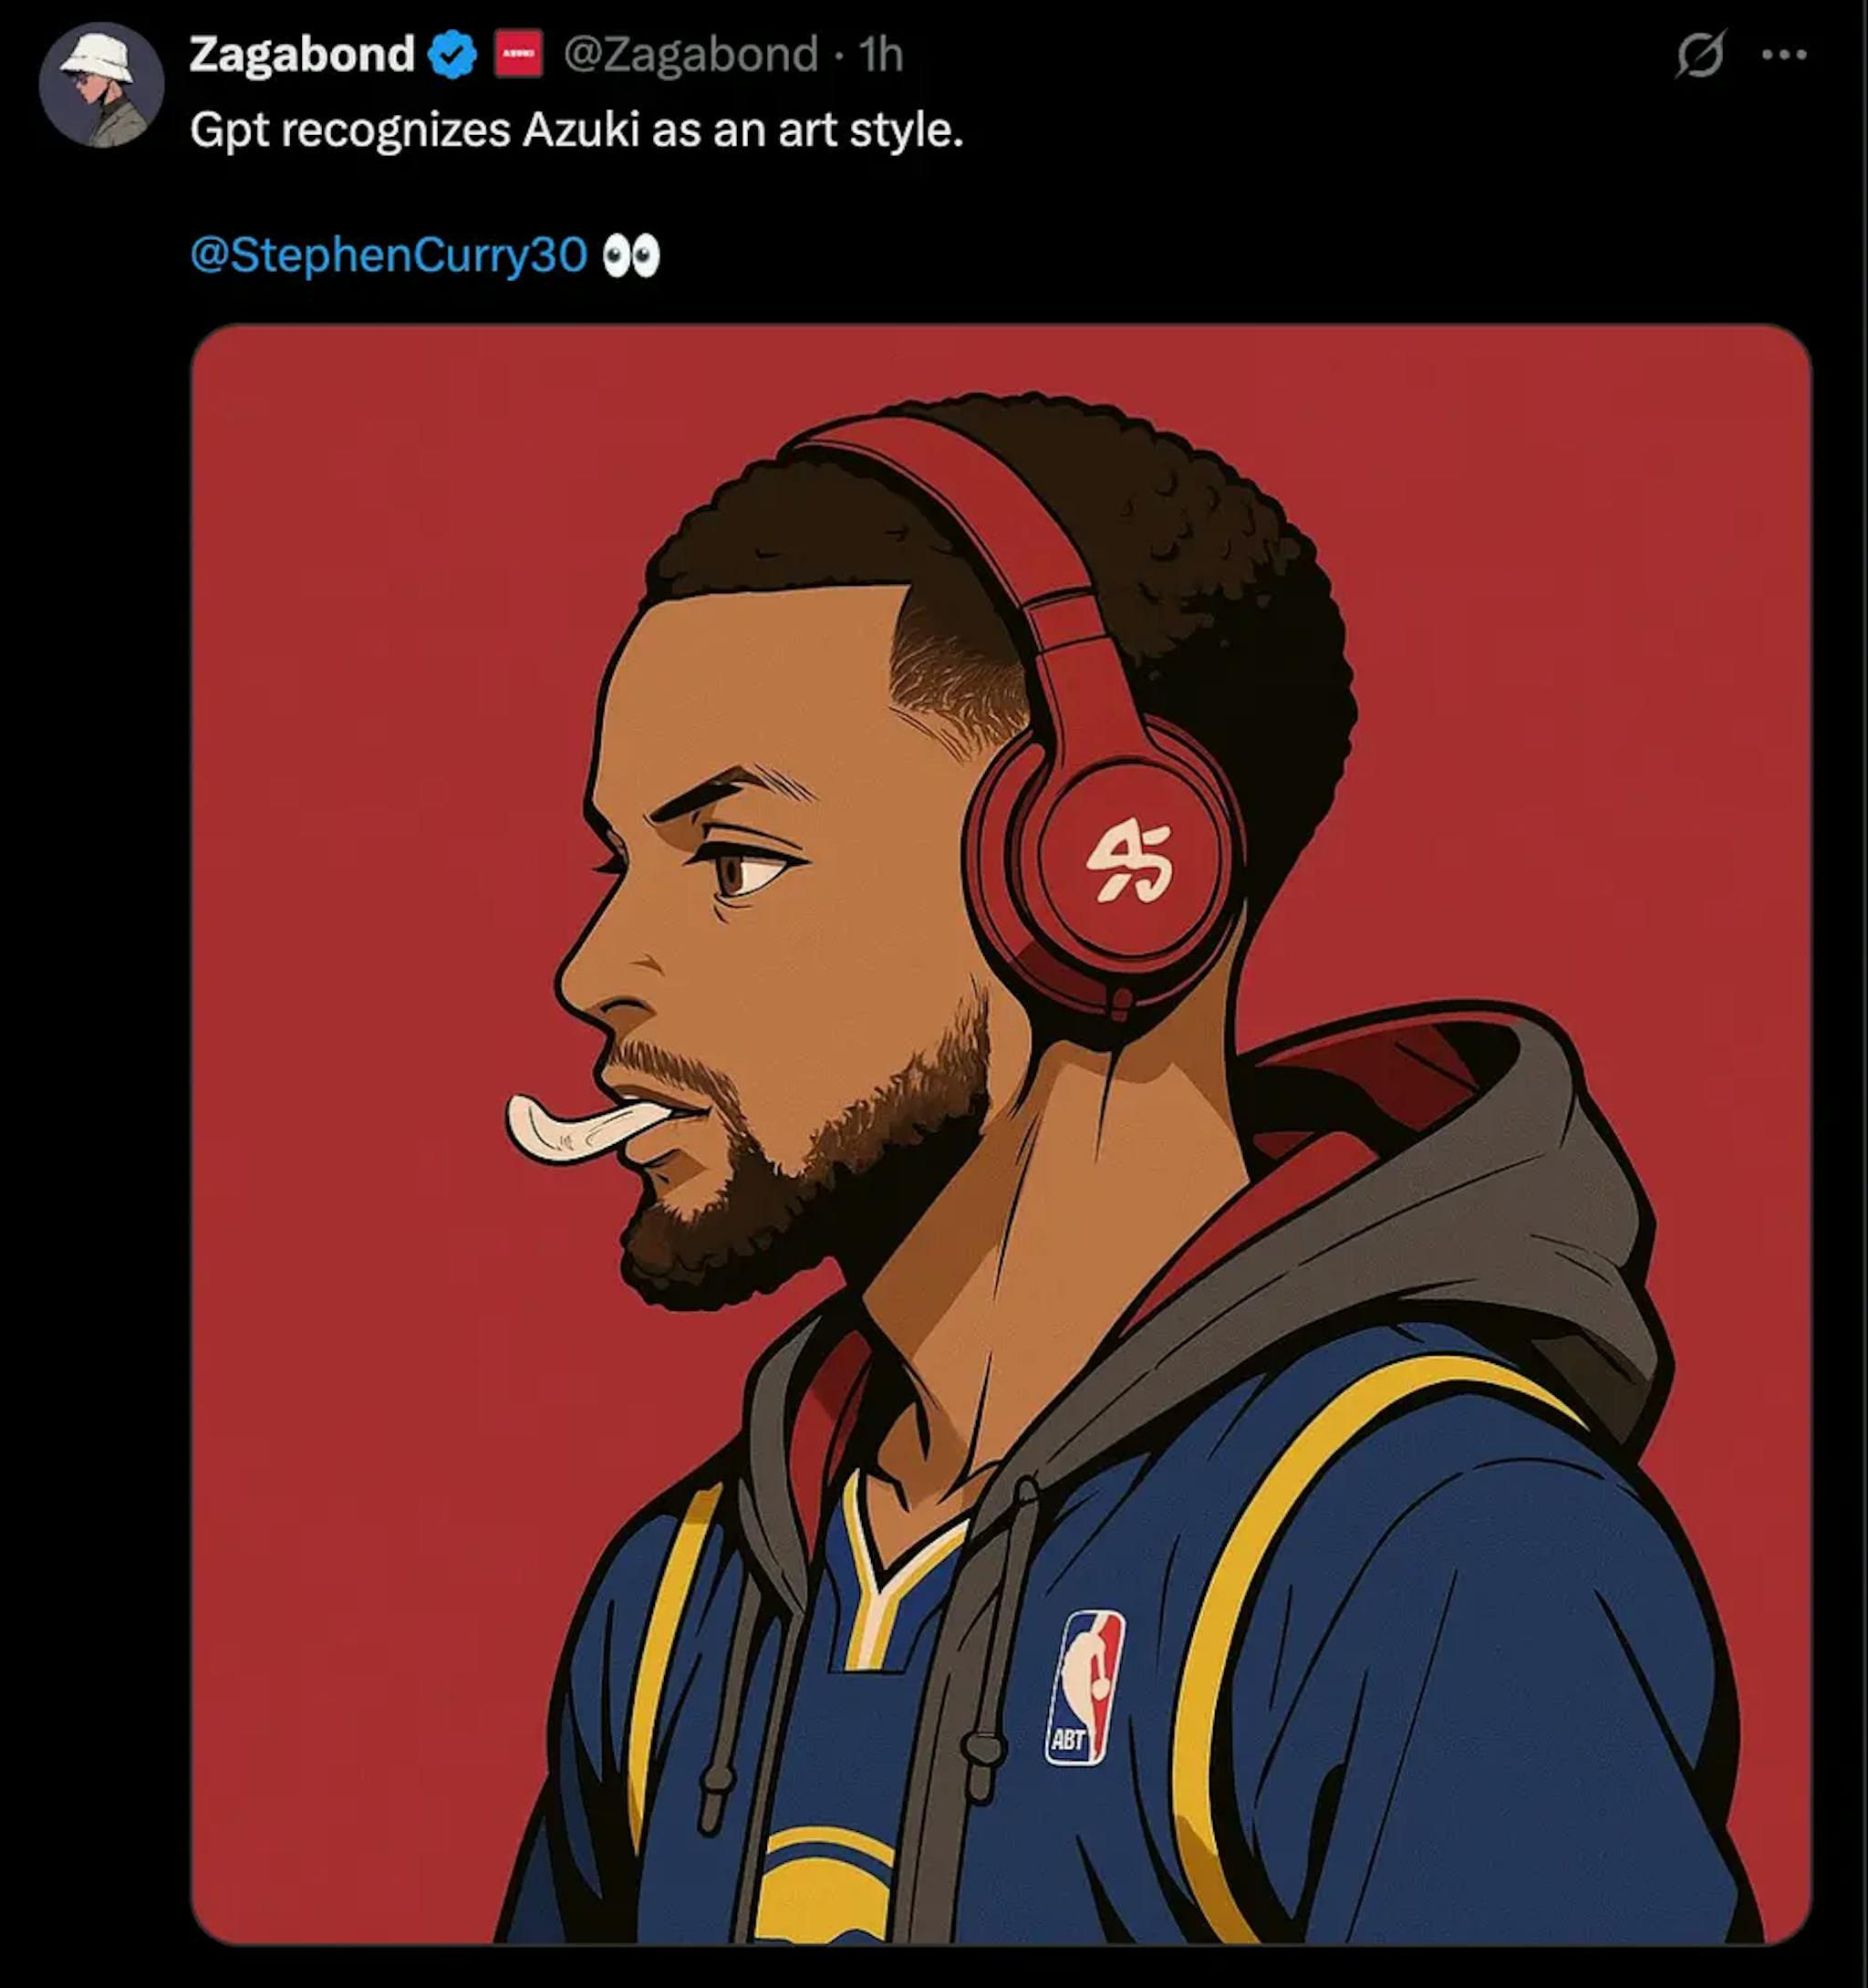Click the NBA logo patch on the hoodie
Viewport: 1868px width, 1988px height.
pyautogui.click(x=1085, y=1686)
